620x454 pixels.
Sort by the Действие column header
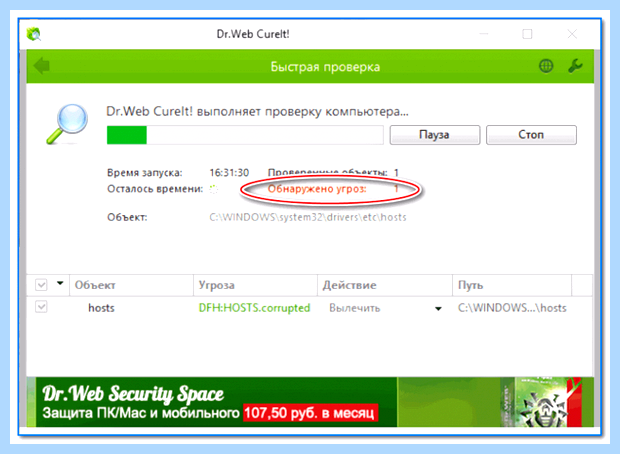click(x=385, y=285)
